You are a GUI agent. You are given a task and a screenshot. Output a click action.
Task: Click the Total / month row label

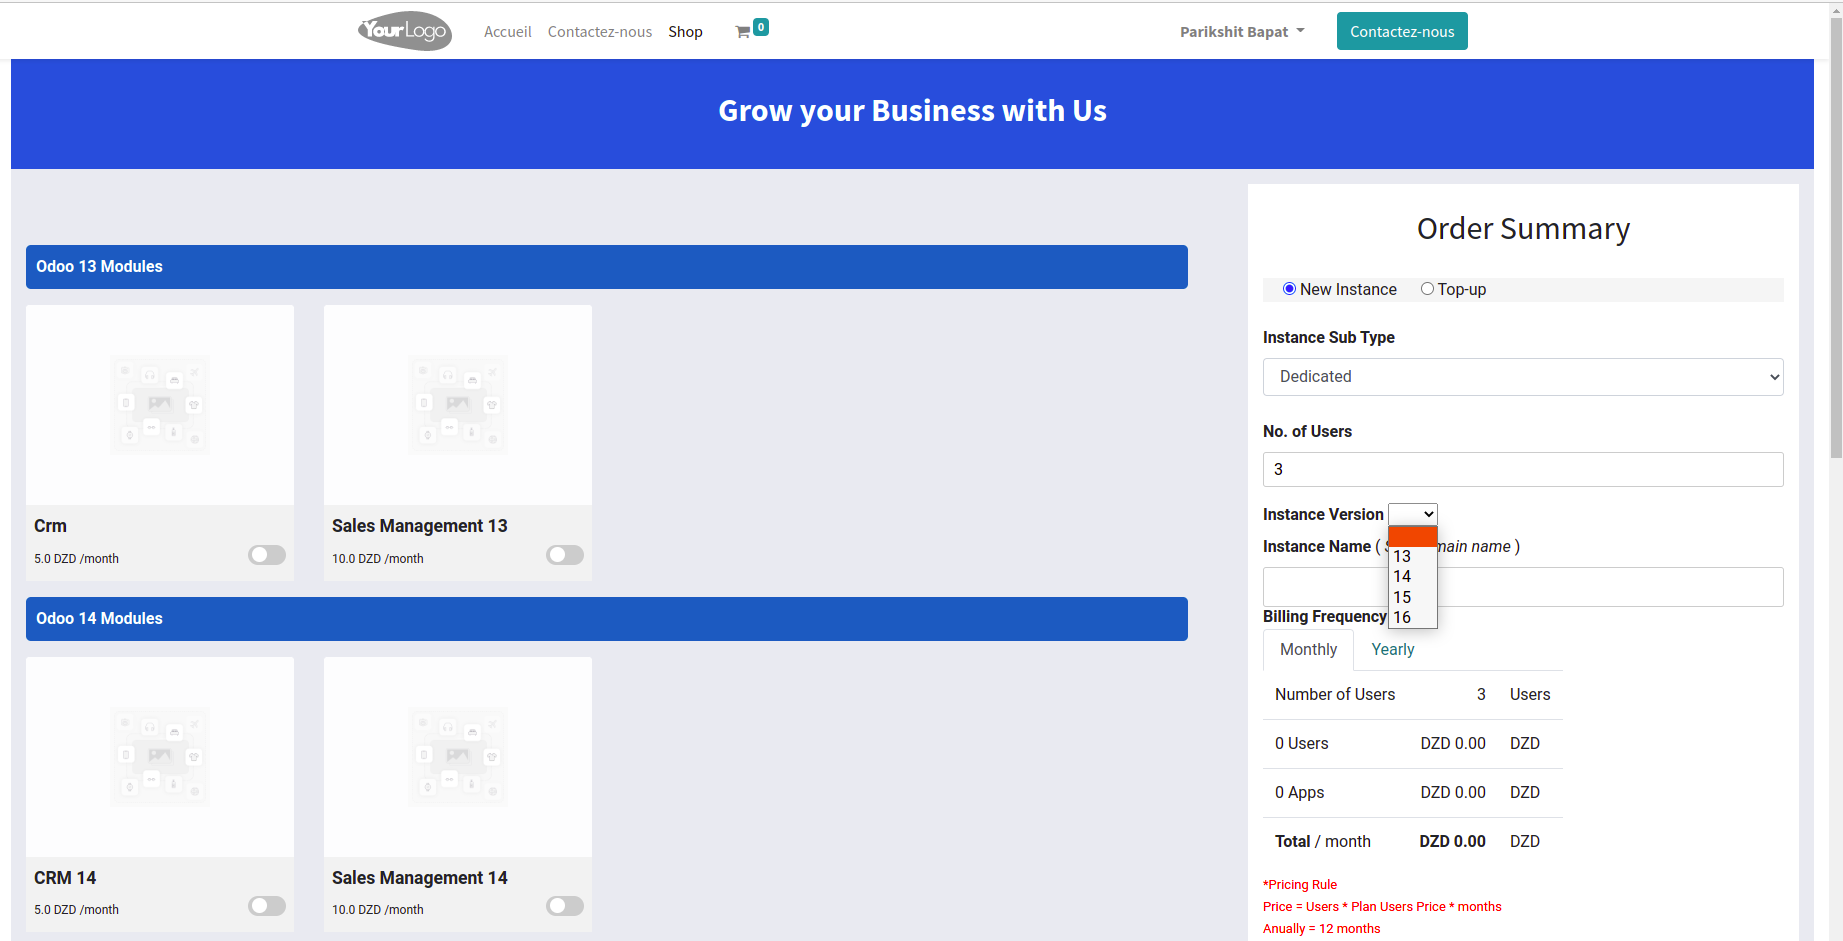(1323, 842)
